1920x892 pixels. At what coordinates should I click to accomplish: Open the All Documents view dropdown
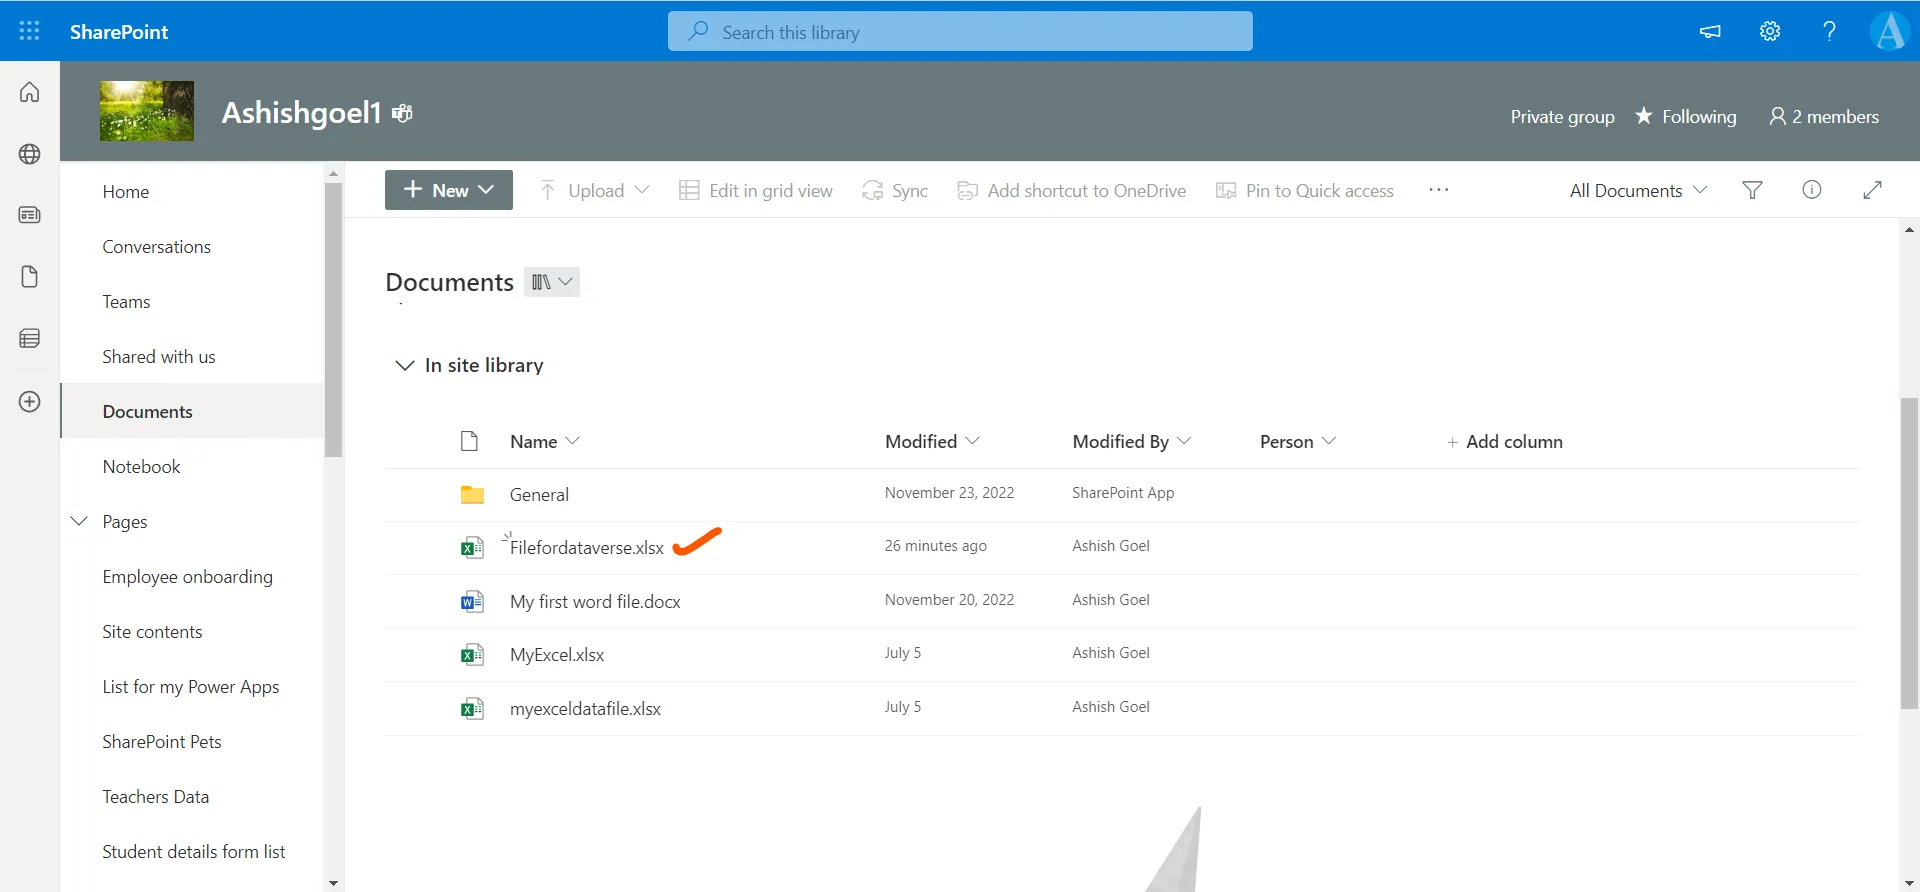(x=1638, y=190)
